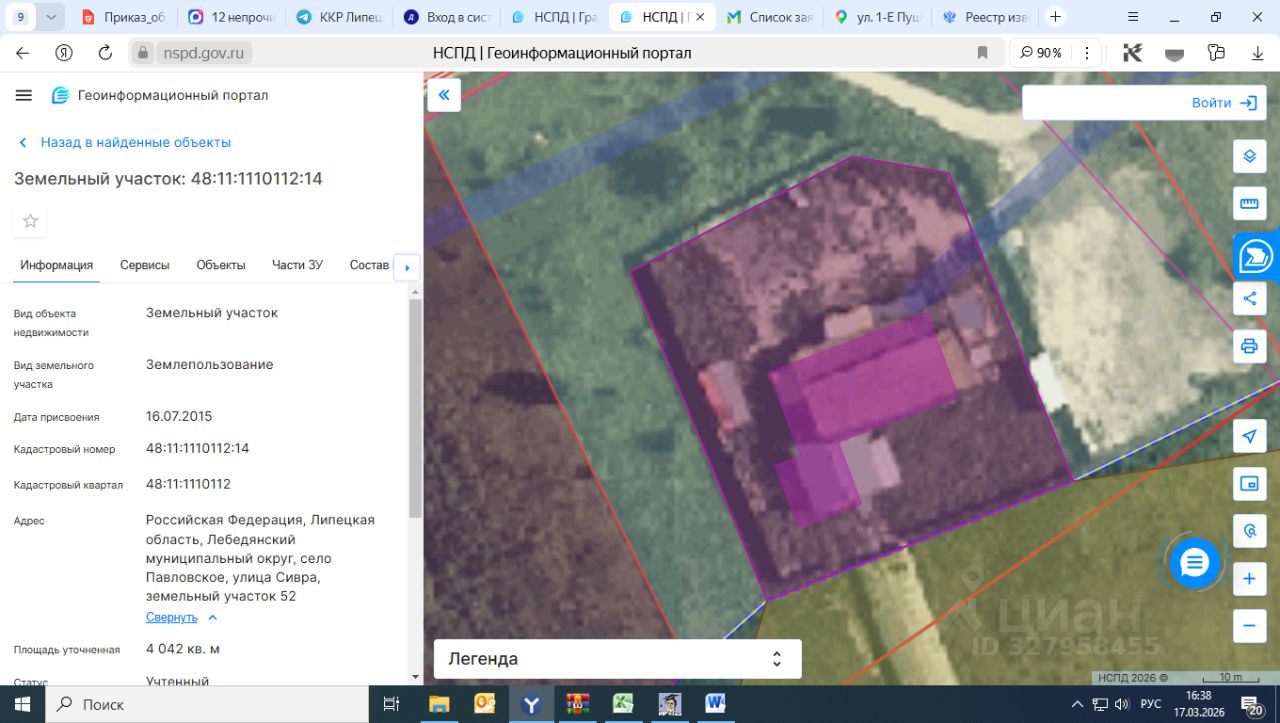
Task: Go back via Назад в найденные объекты
Action: pos(124,142)
